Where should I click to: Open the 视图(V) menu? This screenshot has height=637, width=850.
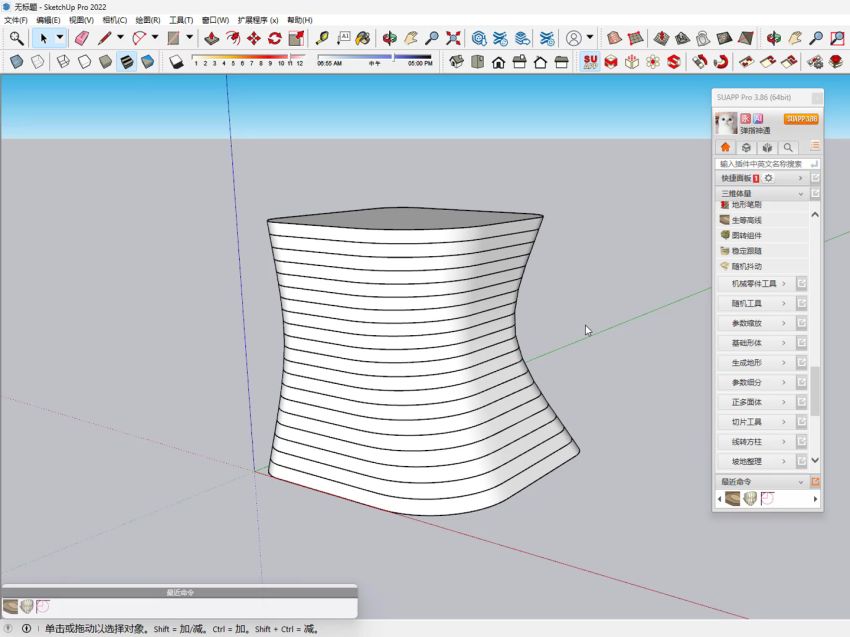81,20
